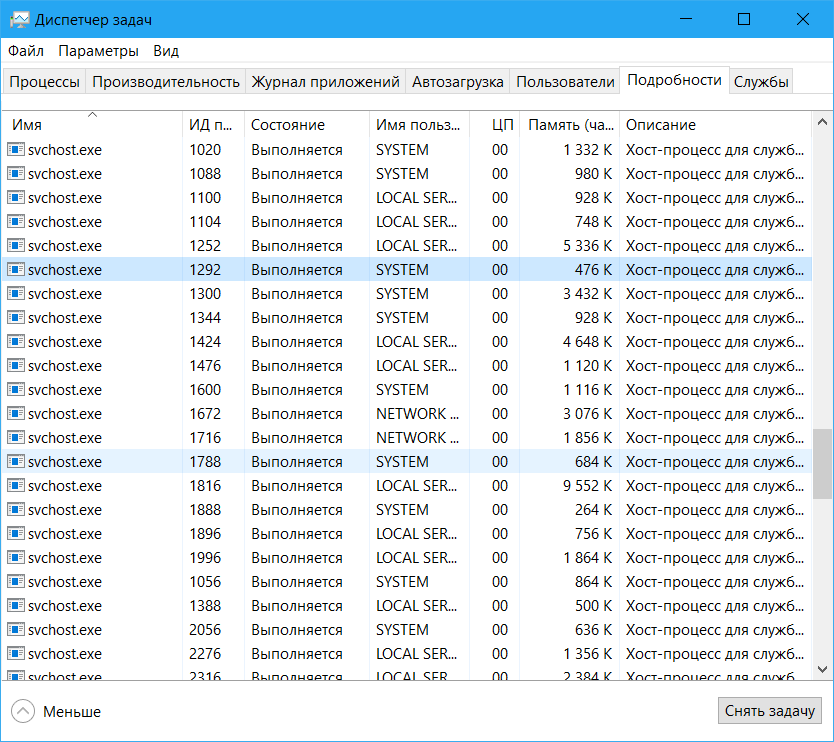The width and height of the screenshot is (834, 742).
Task: Click the svchost.exe icon with PID 1292
Action: pos(15,270)
